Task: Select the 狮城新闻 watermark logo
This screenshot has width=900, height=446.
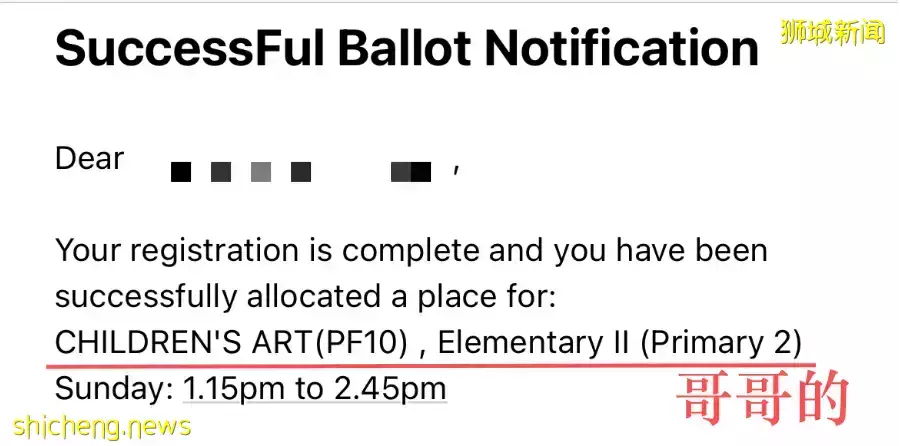Action: pyautogui.click(x=833, y=32)
